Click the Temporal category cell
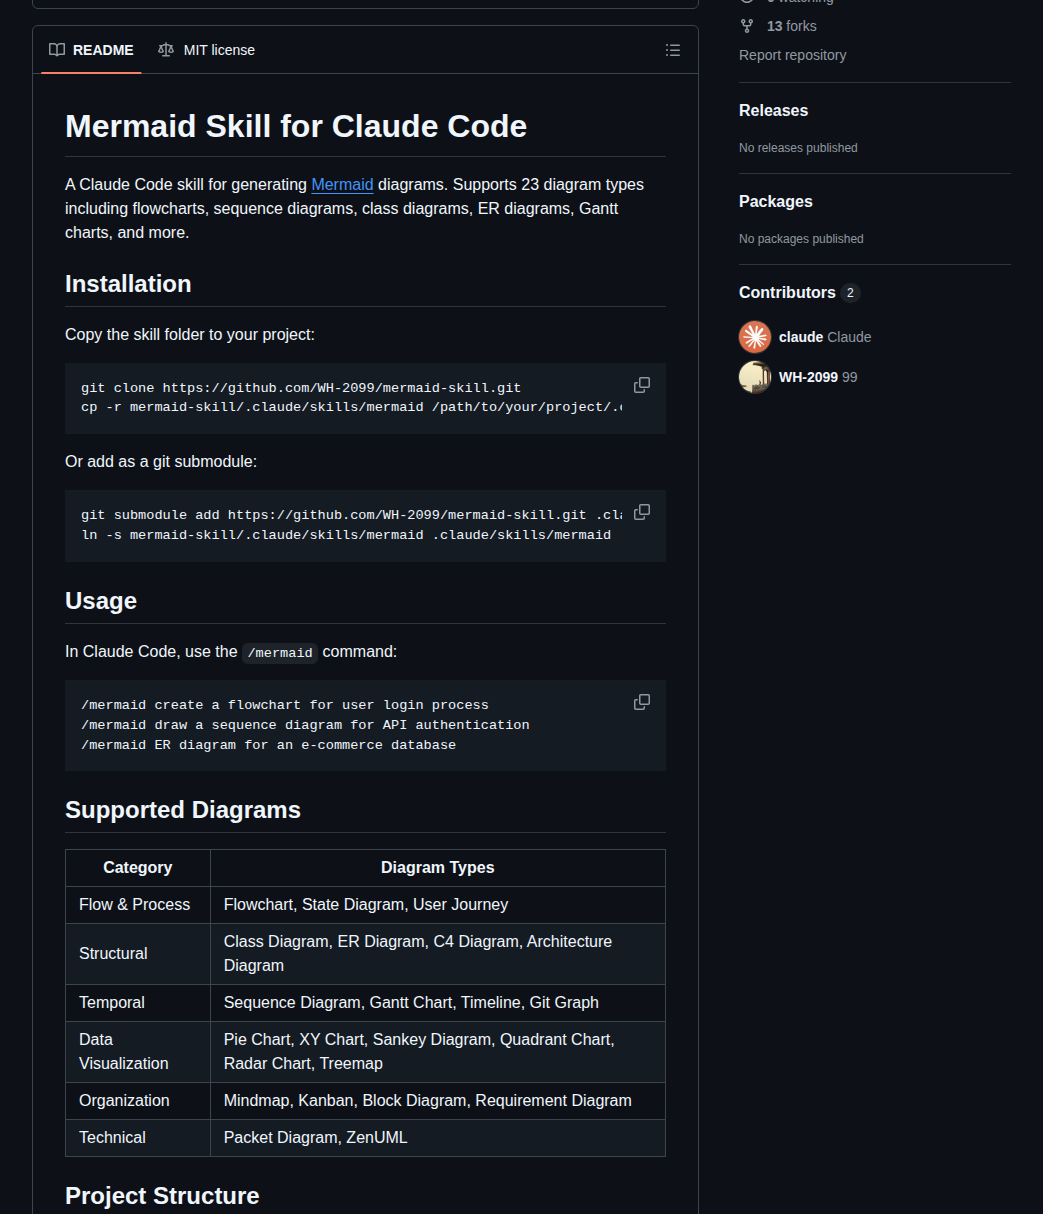The width and height of the screenshot is (1043, 1214). pyautogui.click(x=138, y=1003)
